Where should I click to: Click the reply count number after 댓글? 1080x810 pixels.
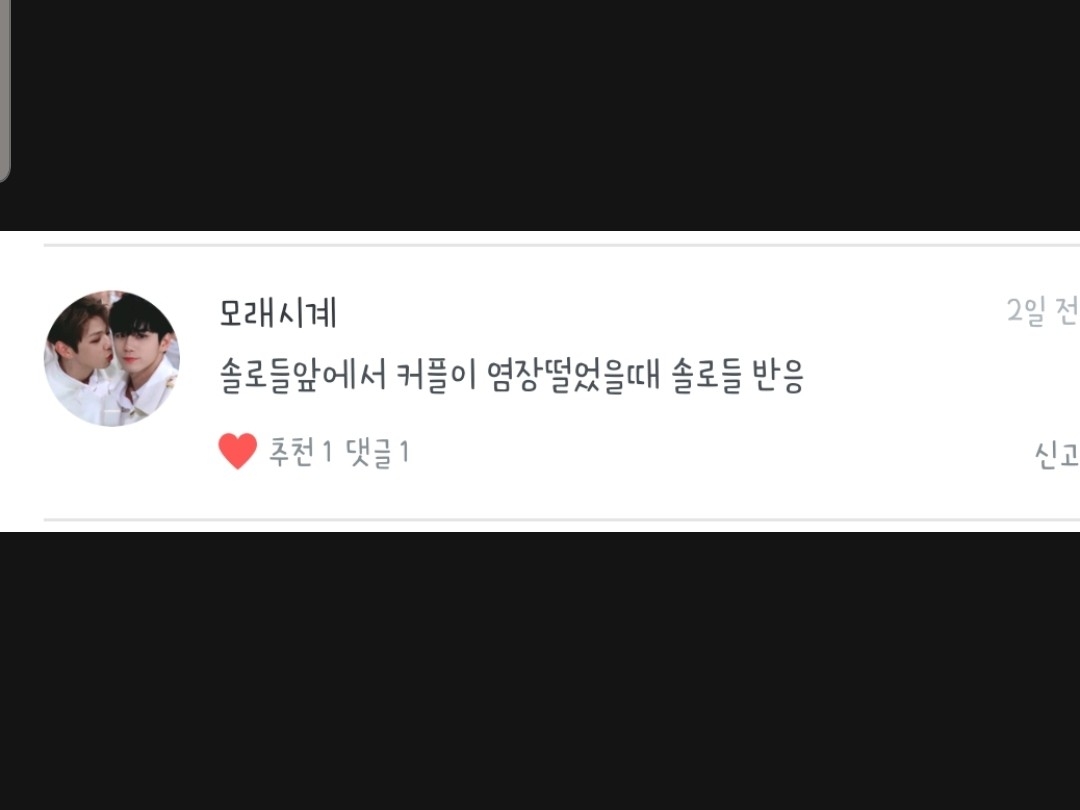(x=404, y=453)
